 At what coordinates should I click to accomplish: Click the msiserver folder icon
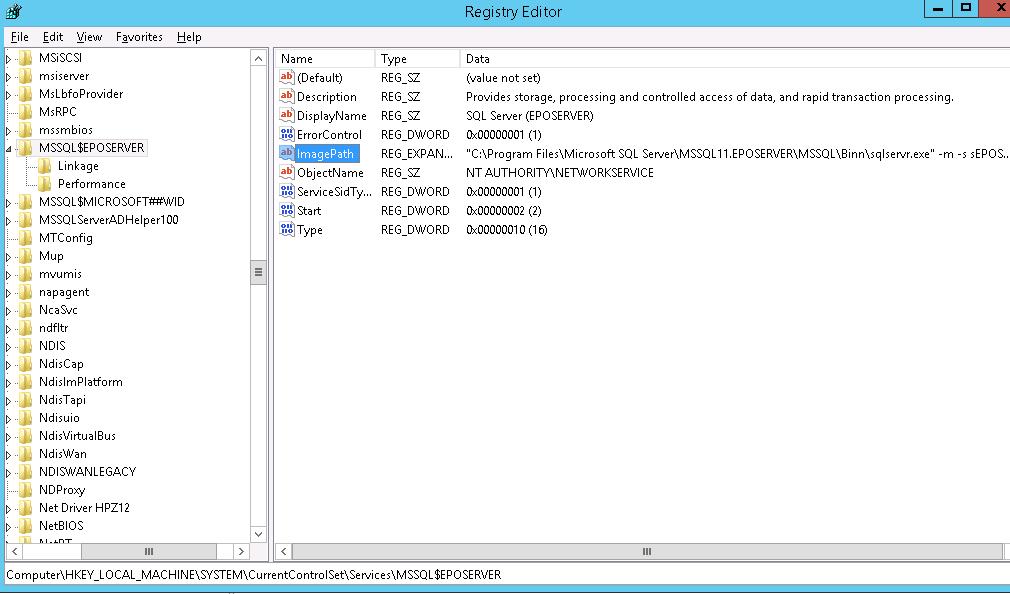26,76
